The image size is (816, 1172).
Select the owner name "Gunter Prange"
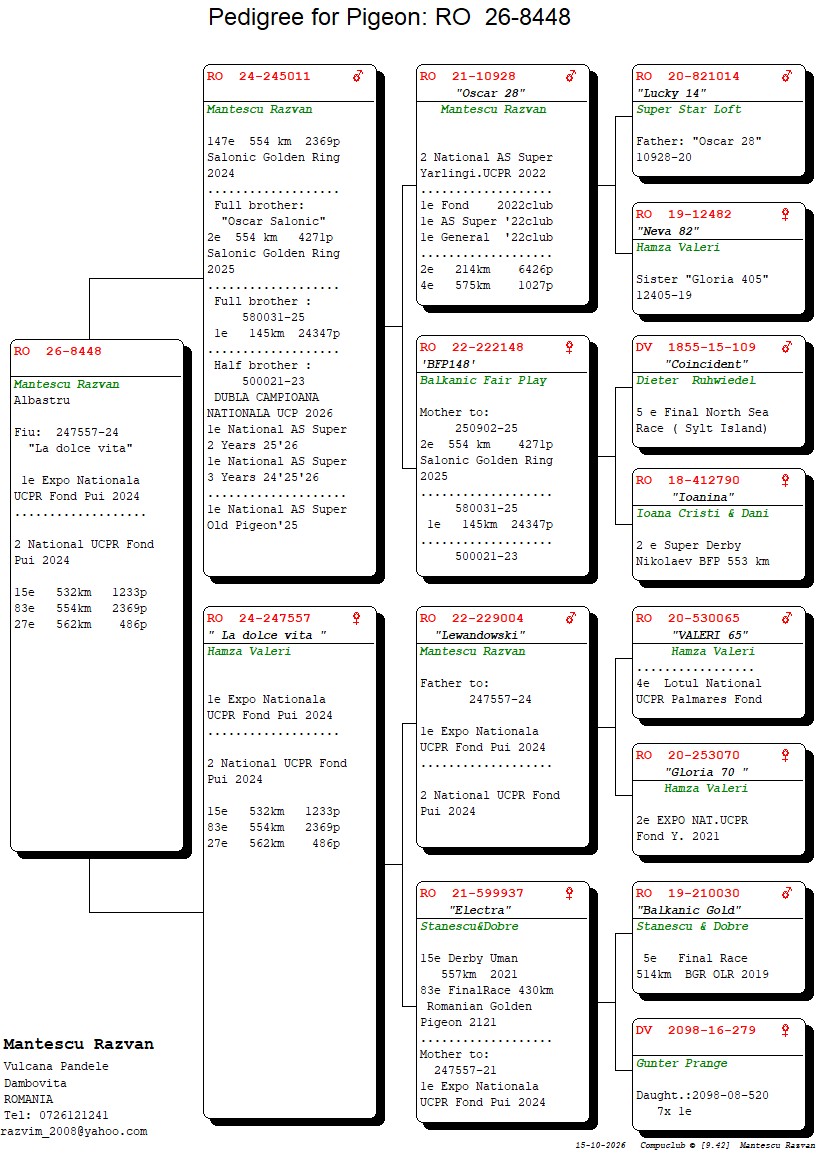click(682, 1064)
